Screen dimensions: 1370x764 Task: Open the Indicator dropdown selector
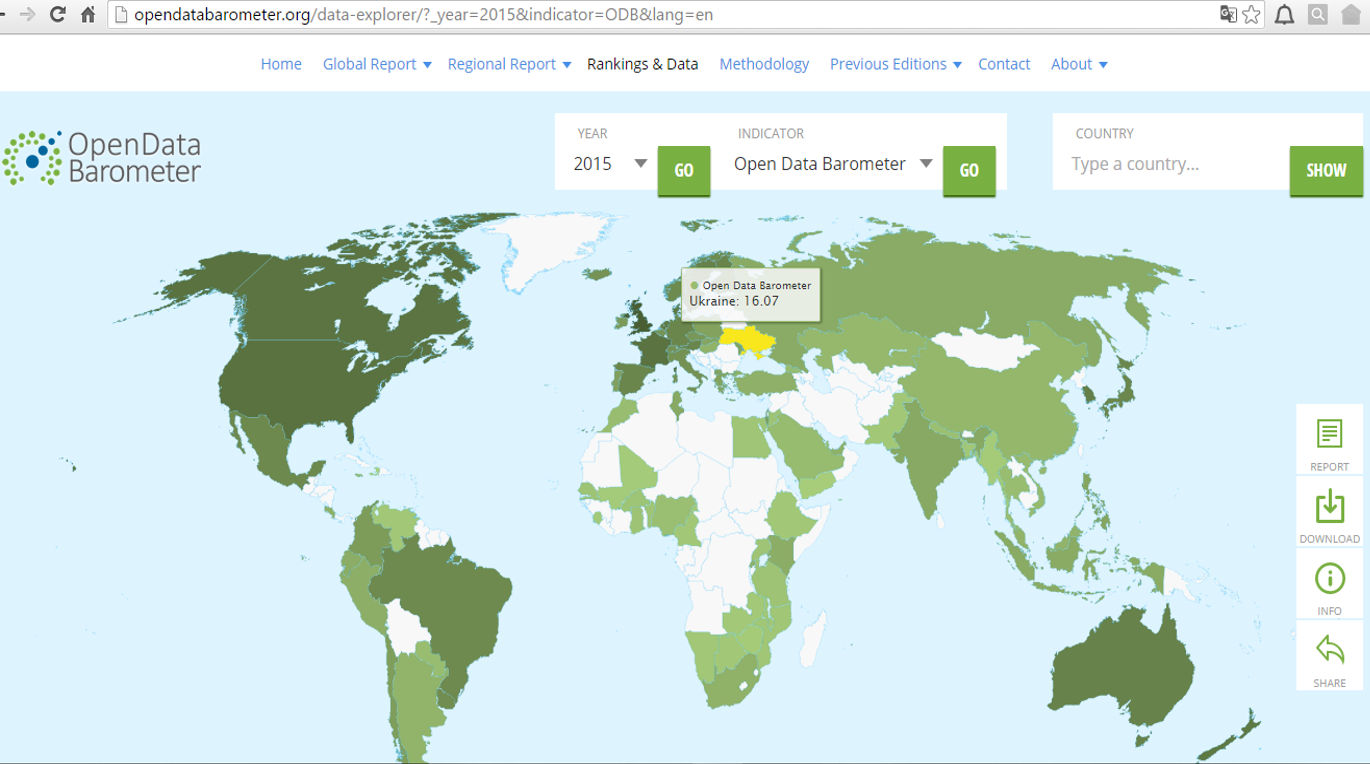pyautogui.click(x=832, y=164)
